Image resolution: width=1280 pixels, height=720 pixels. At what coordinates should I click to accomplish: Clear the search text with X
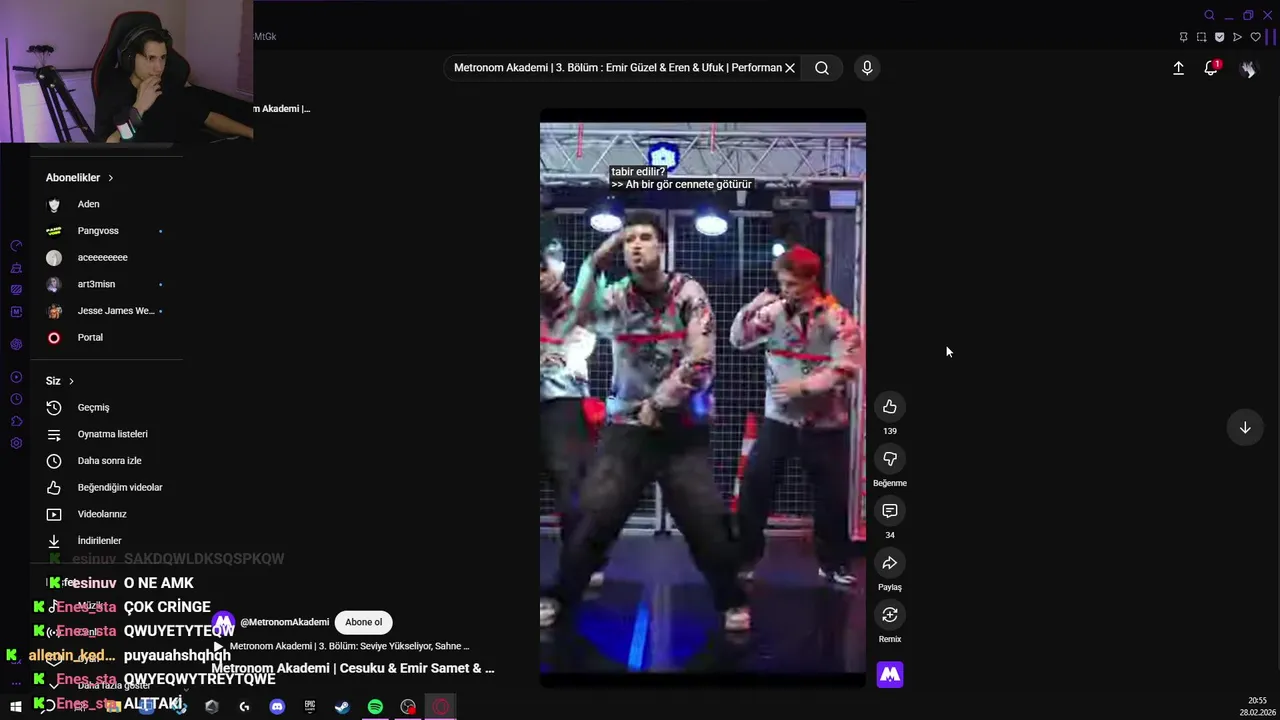click(x=790, y=68)
